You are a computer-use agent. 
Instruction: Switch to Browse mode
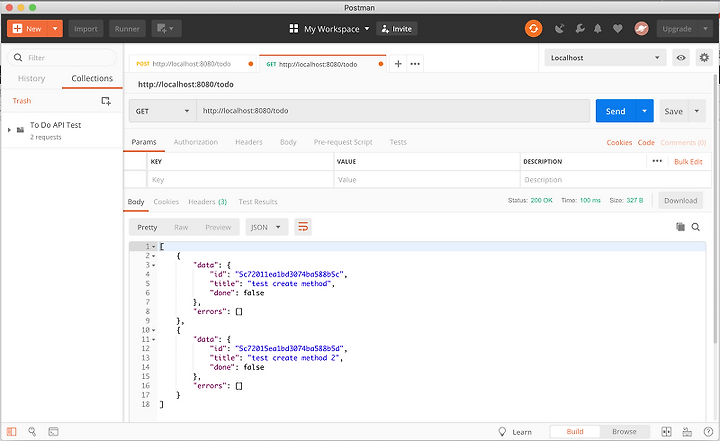tap(624, 431)
